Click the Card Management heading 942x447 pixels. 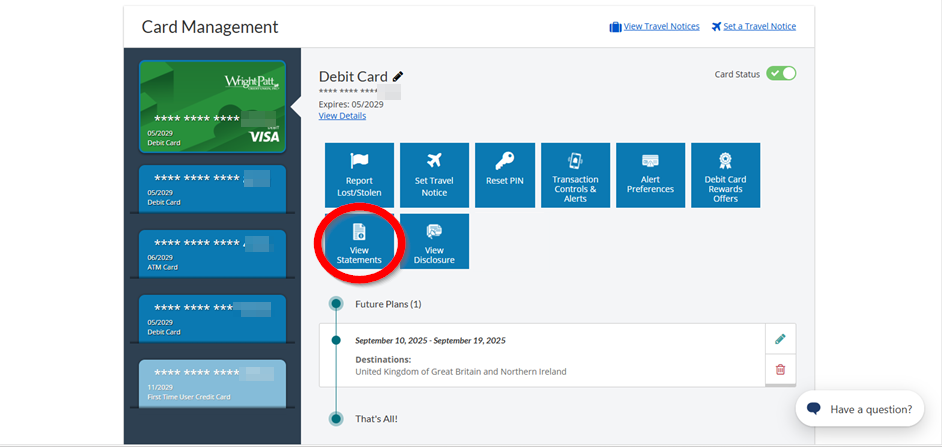click(x=210, y=27)
